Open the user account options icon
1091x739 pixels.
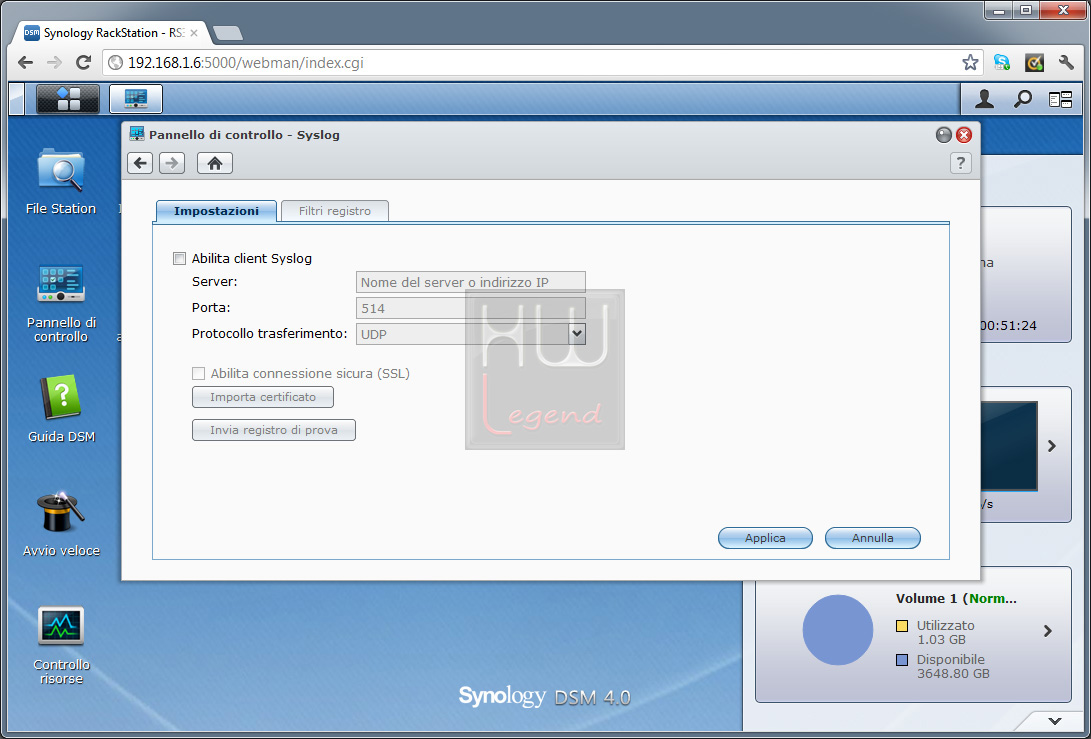[x=984, y=99]
